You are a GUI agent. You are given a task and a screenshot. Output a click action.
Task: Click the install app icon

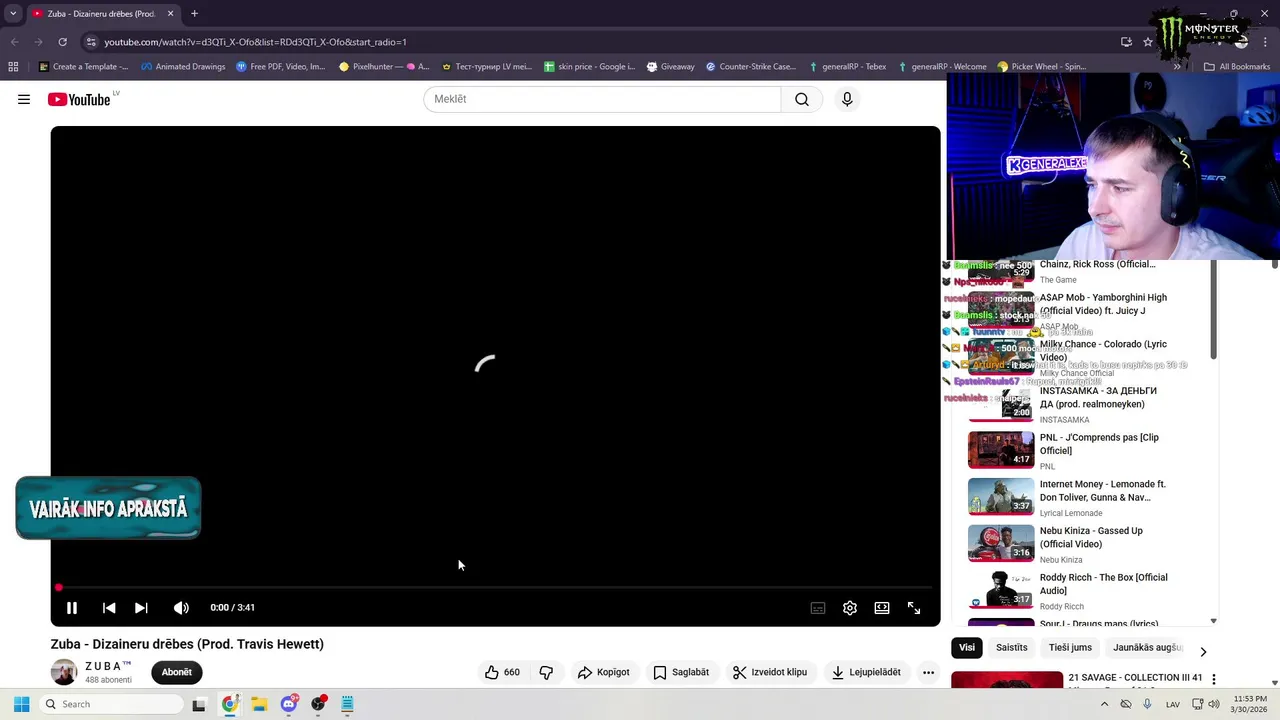tap(1126, 42)
